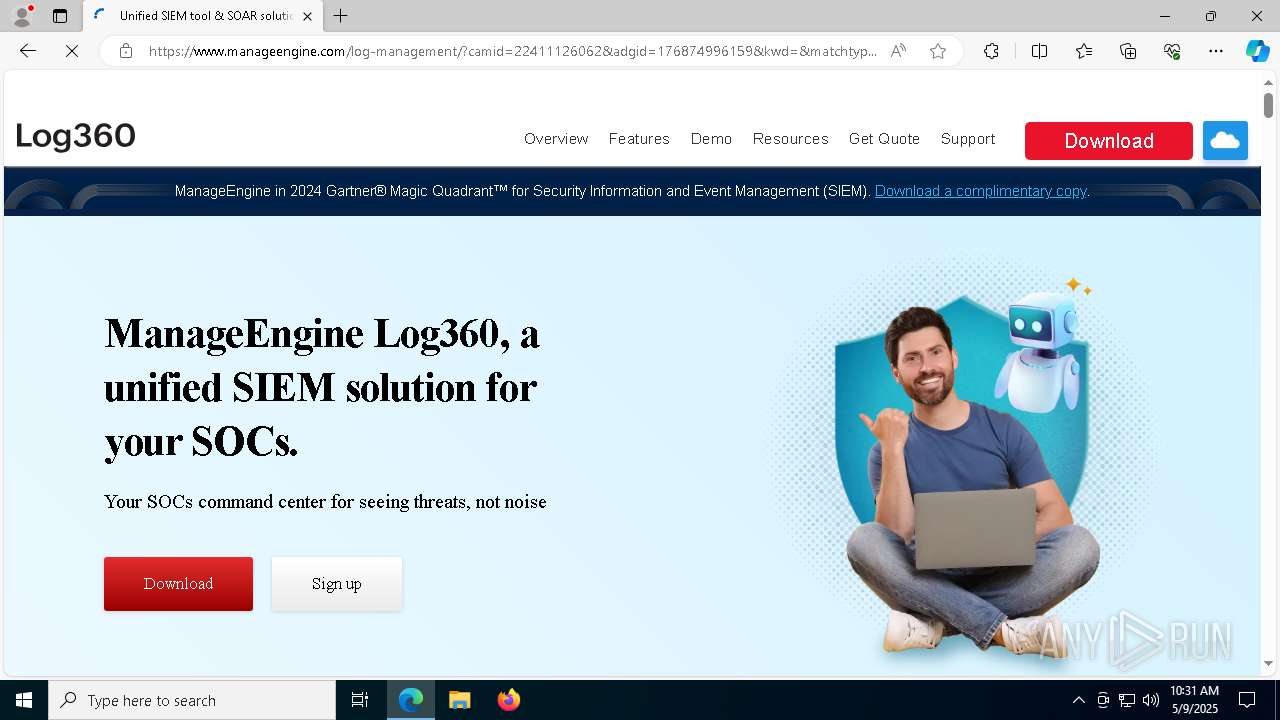The height and width of the screenshot is (720, 1280).
Task: Launch Firefox from taskbar
Action: coord(509,700)
